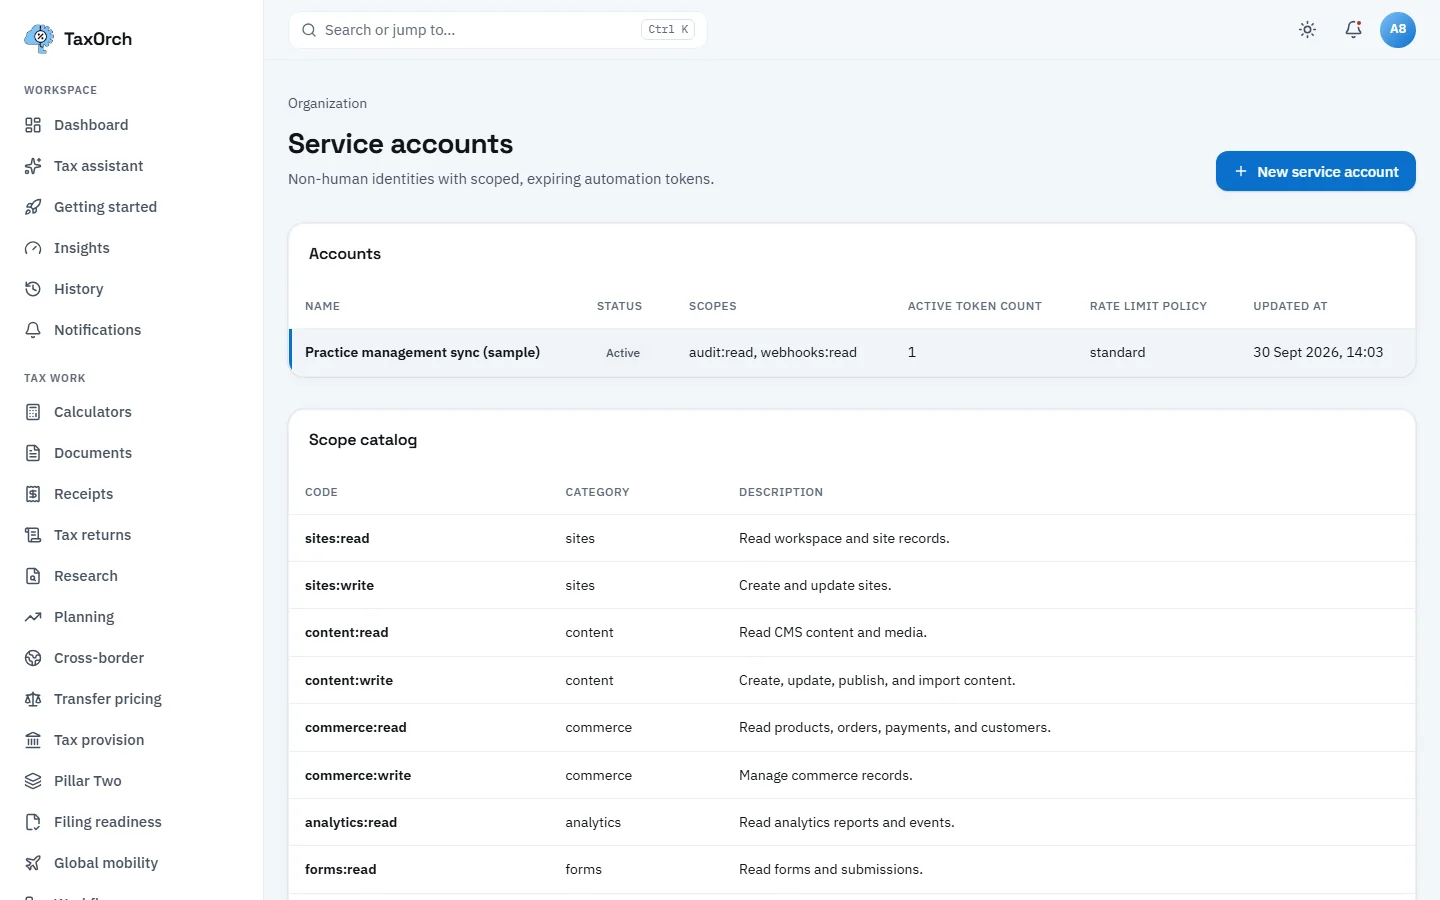1440x900 pixels.
Task: Open the Tax provision bank icon
Action: (x=33, y=740)
